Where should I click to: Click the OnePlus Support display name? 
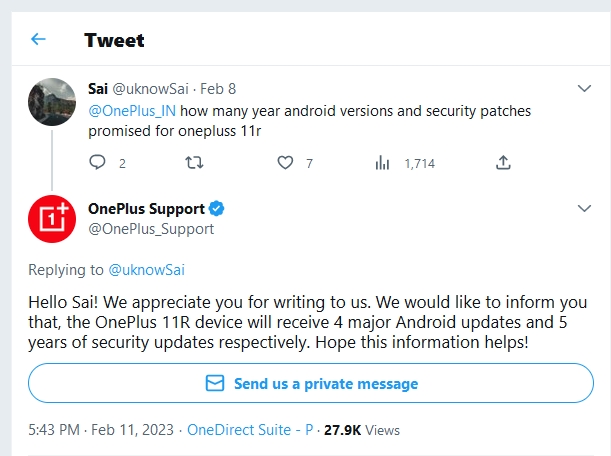pos(146,209)
